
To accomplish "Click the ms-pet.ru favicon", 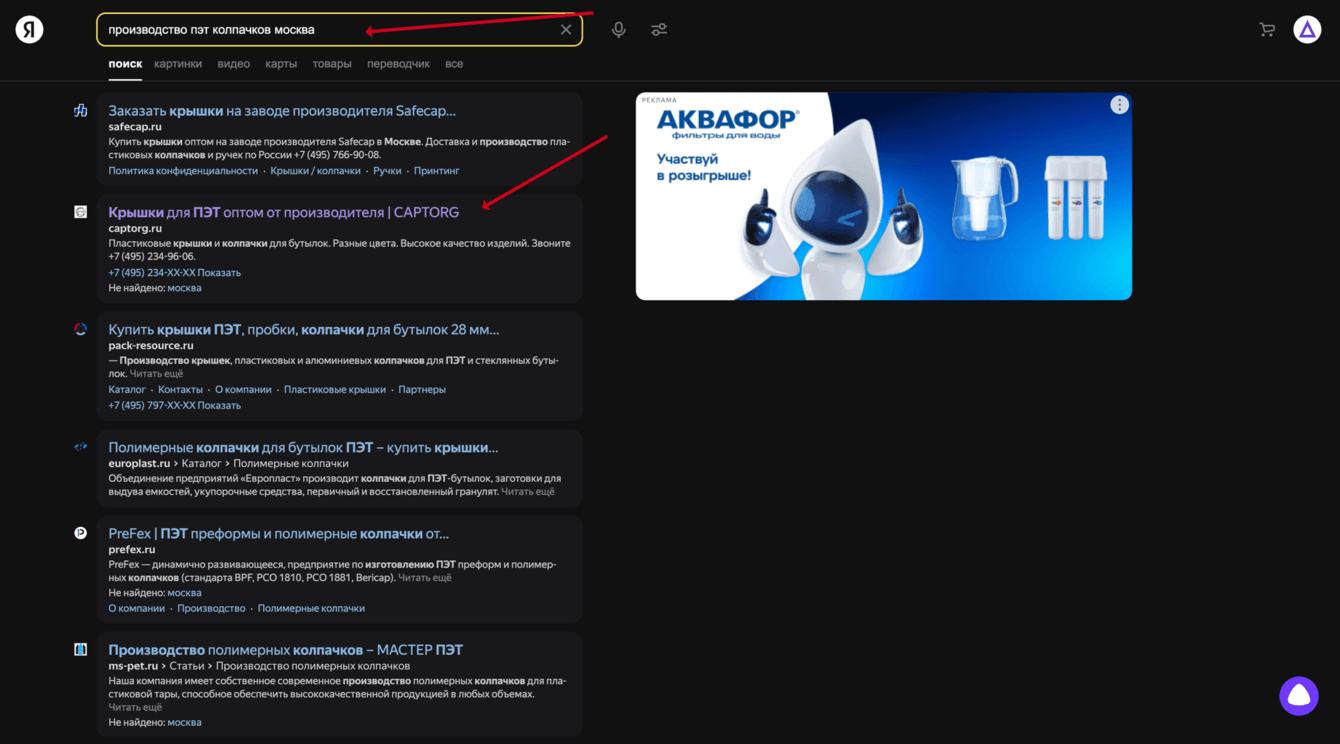I will (x=81, y=650).
